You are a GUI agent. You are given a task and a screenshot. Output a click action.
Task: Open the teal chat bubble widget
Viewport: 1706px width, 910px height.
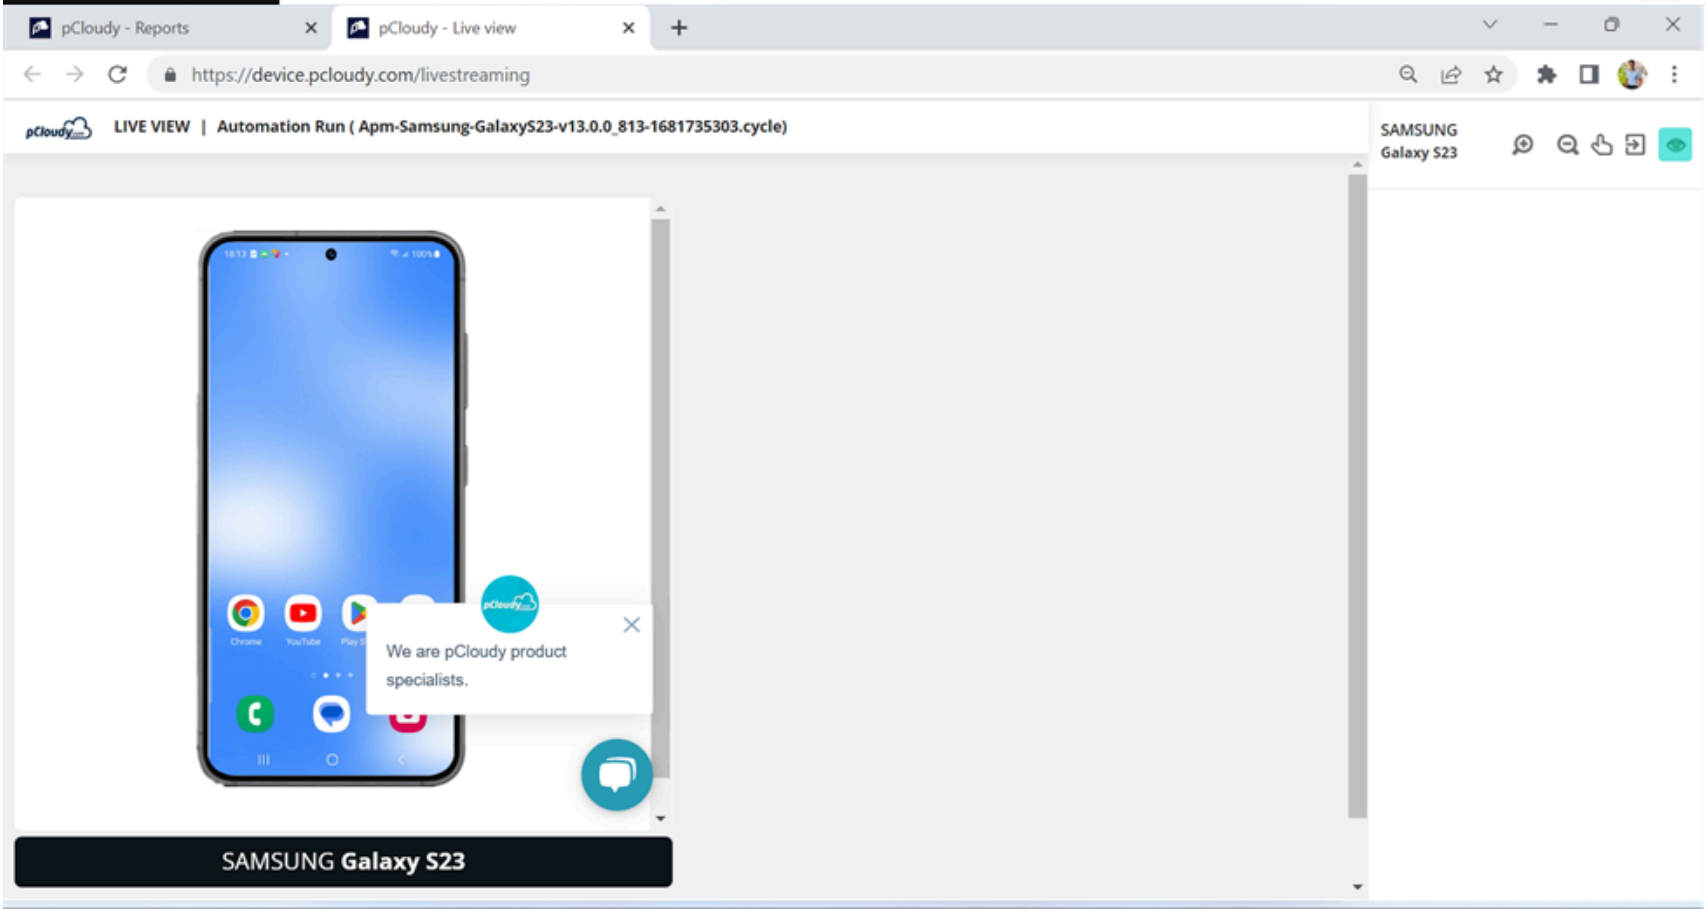tap(616, 775)
